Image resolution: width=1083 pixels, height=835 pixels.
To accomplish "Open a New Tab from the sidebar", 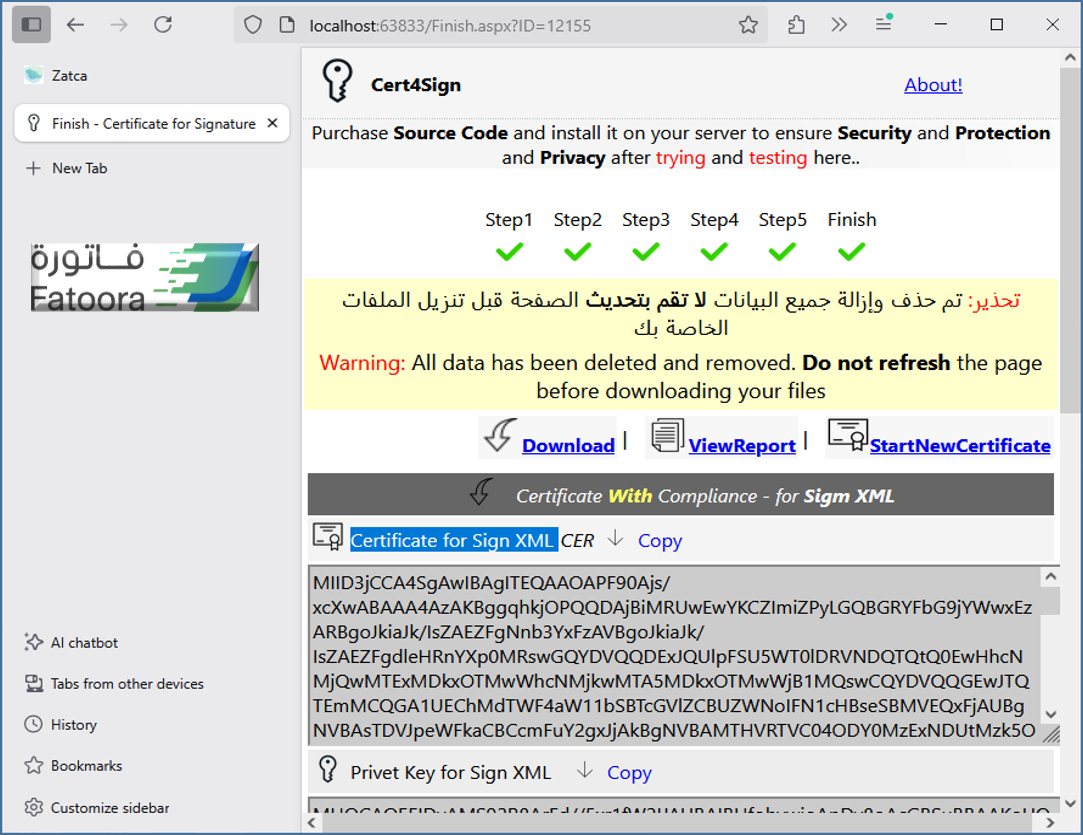I will (x=79, y=168).
